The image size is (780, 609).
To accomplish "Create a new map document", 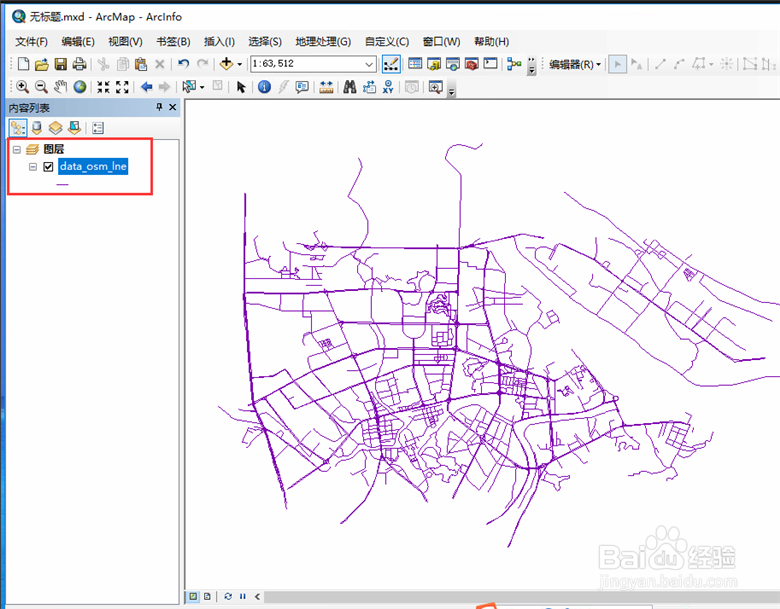I will (x=23, y=64).
